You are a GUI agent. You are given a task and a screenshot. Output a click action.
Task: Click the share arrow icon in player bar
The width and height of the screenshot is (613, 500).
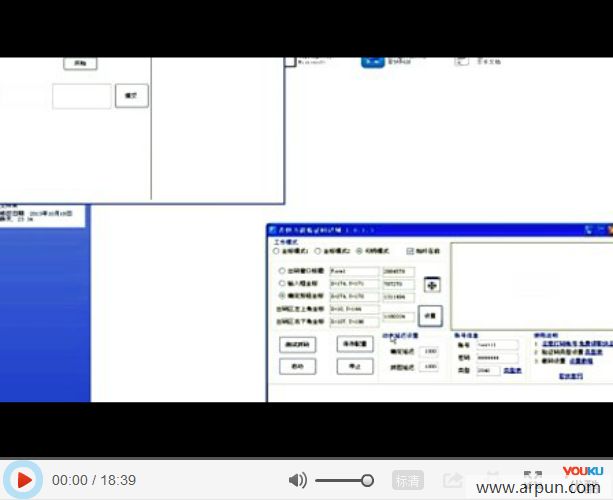point(452,480)
